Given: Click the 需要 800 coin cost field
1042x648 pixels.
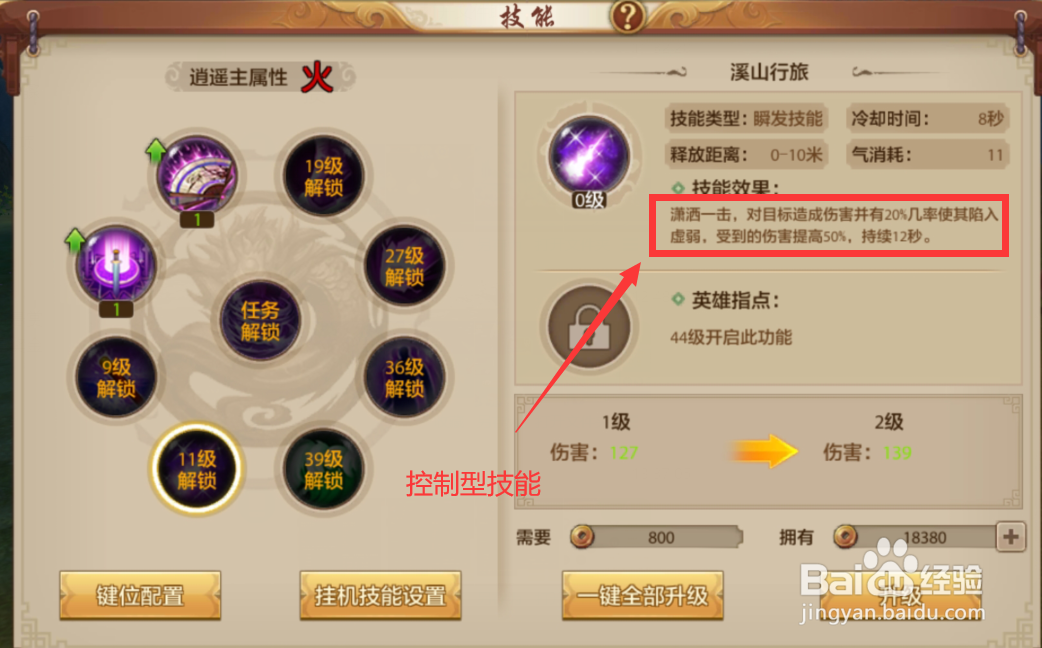Looking at the screenshot, I should pyautogui.click(x=656, y=536).
